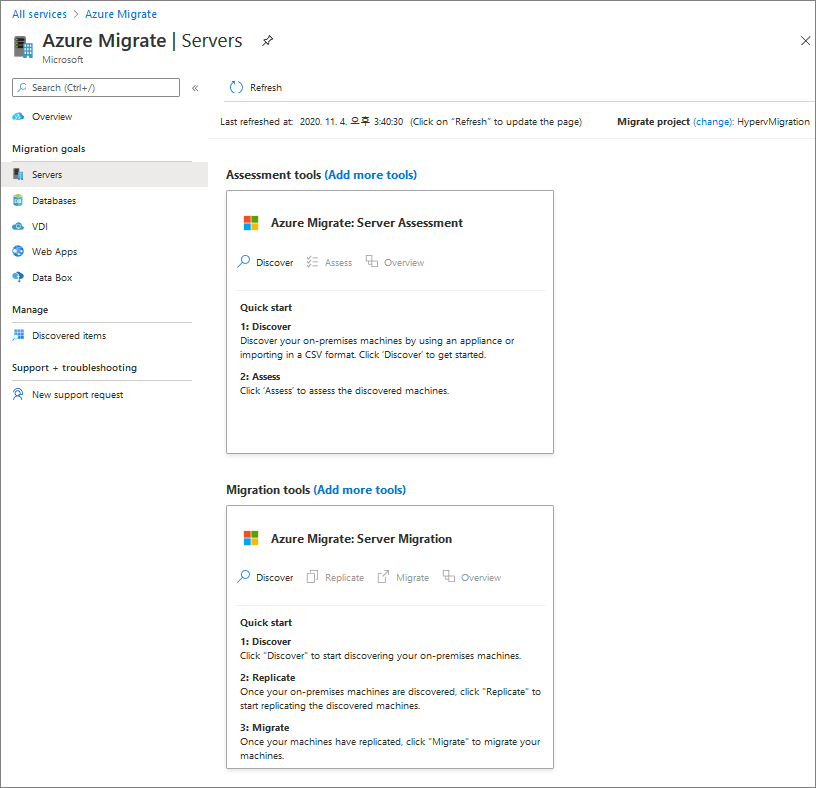The height and width of the screenshot is (788, 816).
Task: Collapse the sidebar with double chevron
Action: 195,88
